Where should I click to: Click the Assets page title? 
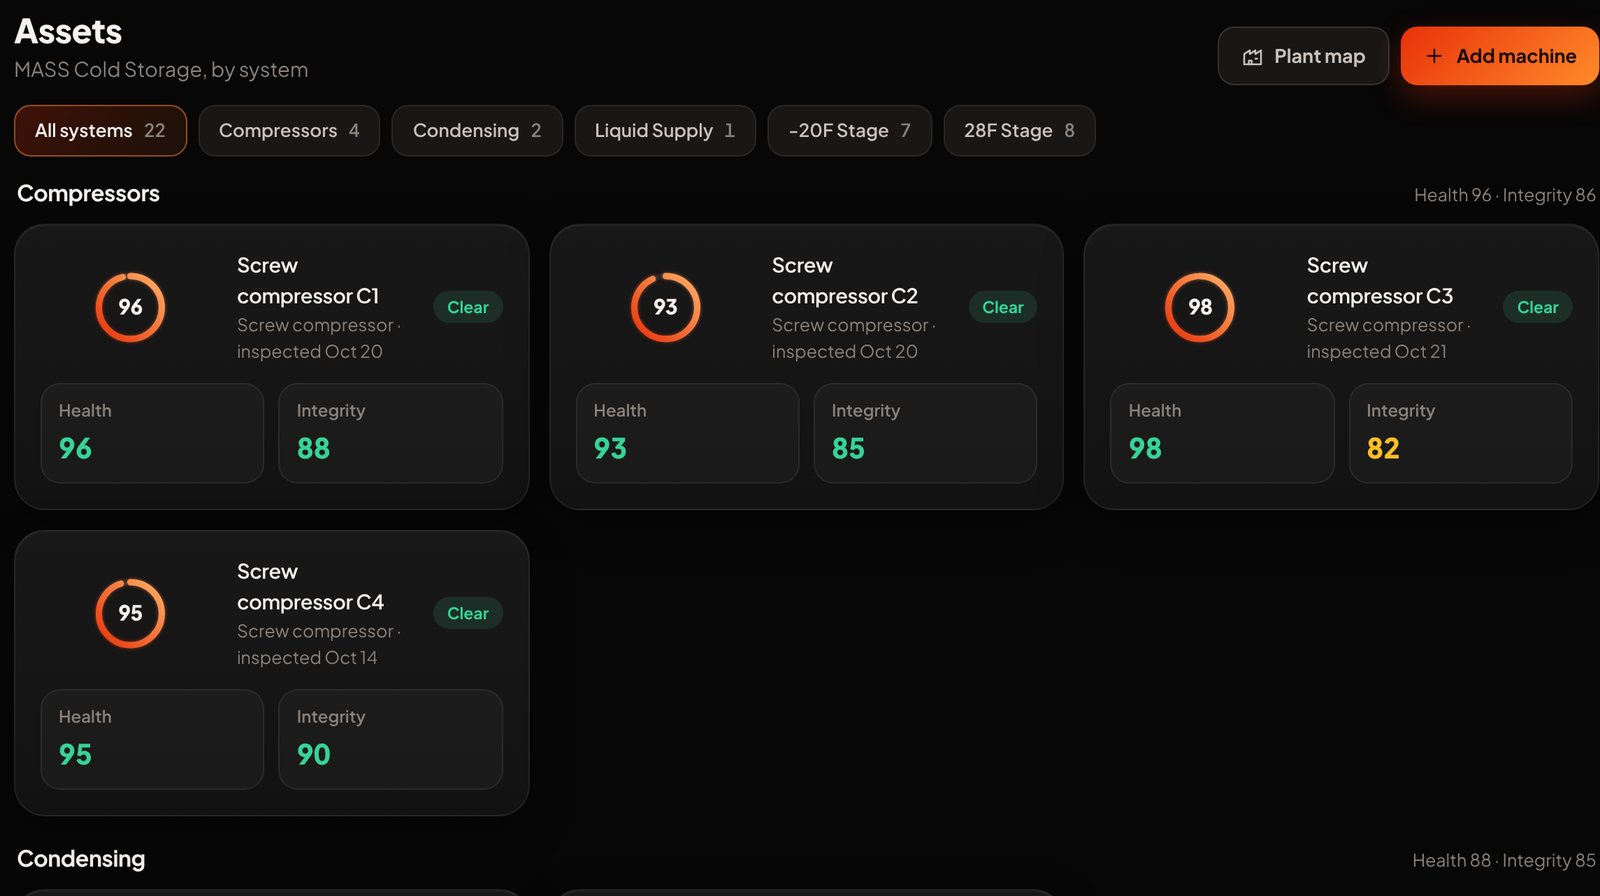click(68, 32)
